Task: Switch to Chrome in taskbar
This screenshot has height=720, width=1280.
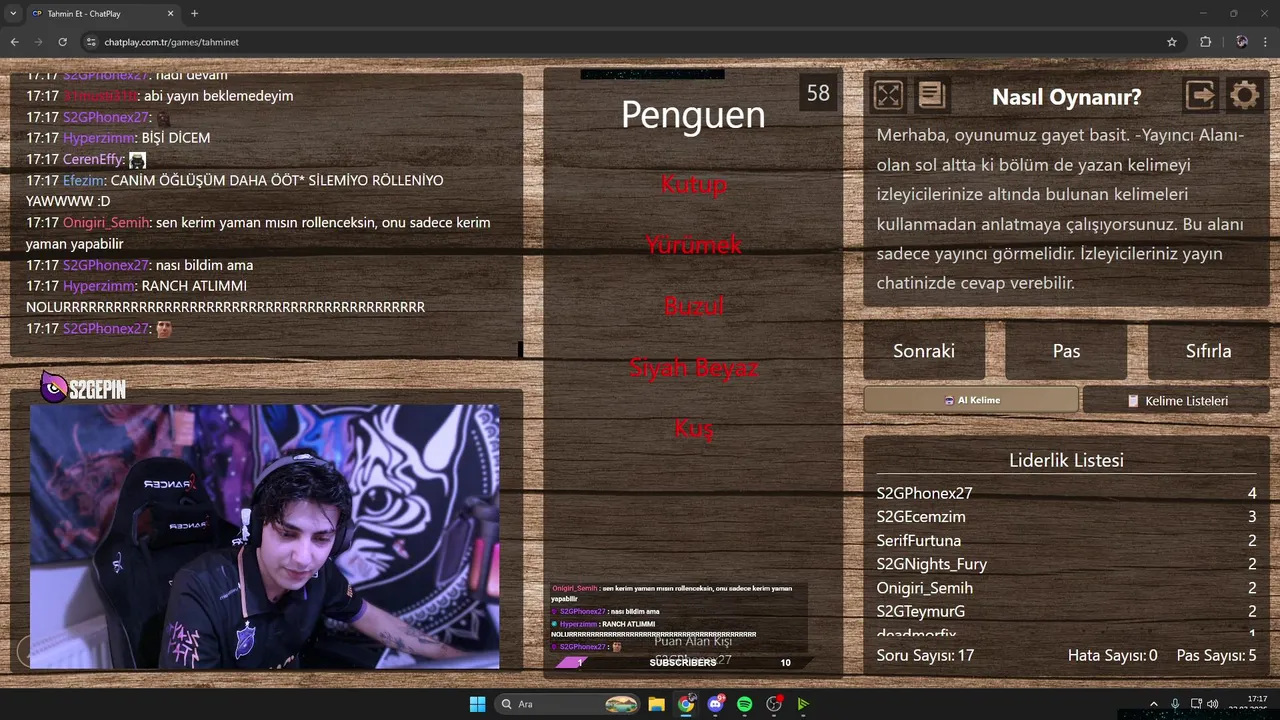Action: [x=686, y=704]
